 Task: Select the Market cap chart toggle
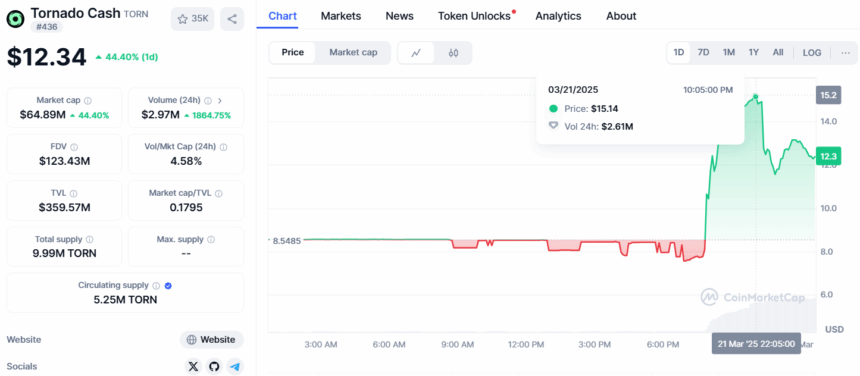(x=353, y=53)
